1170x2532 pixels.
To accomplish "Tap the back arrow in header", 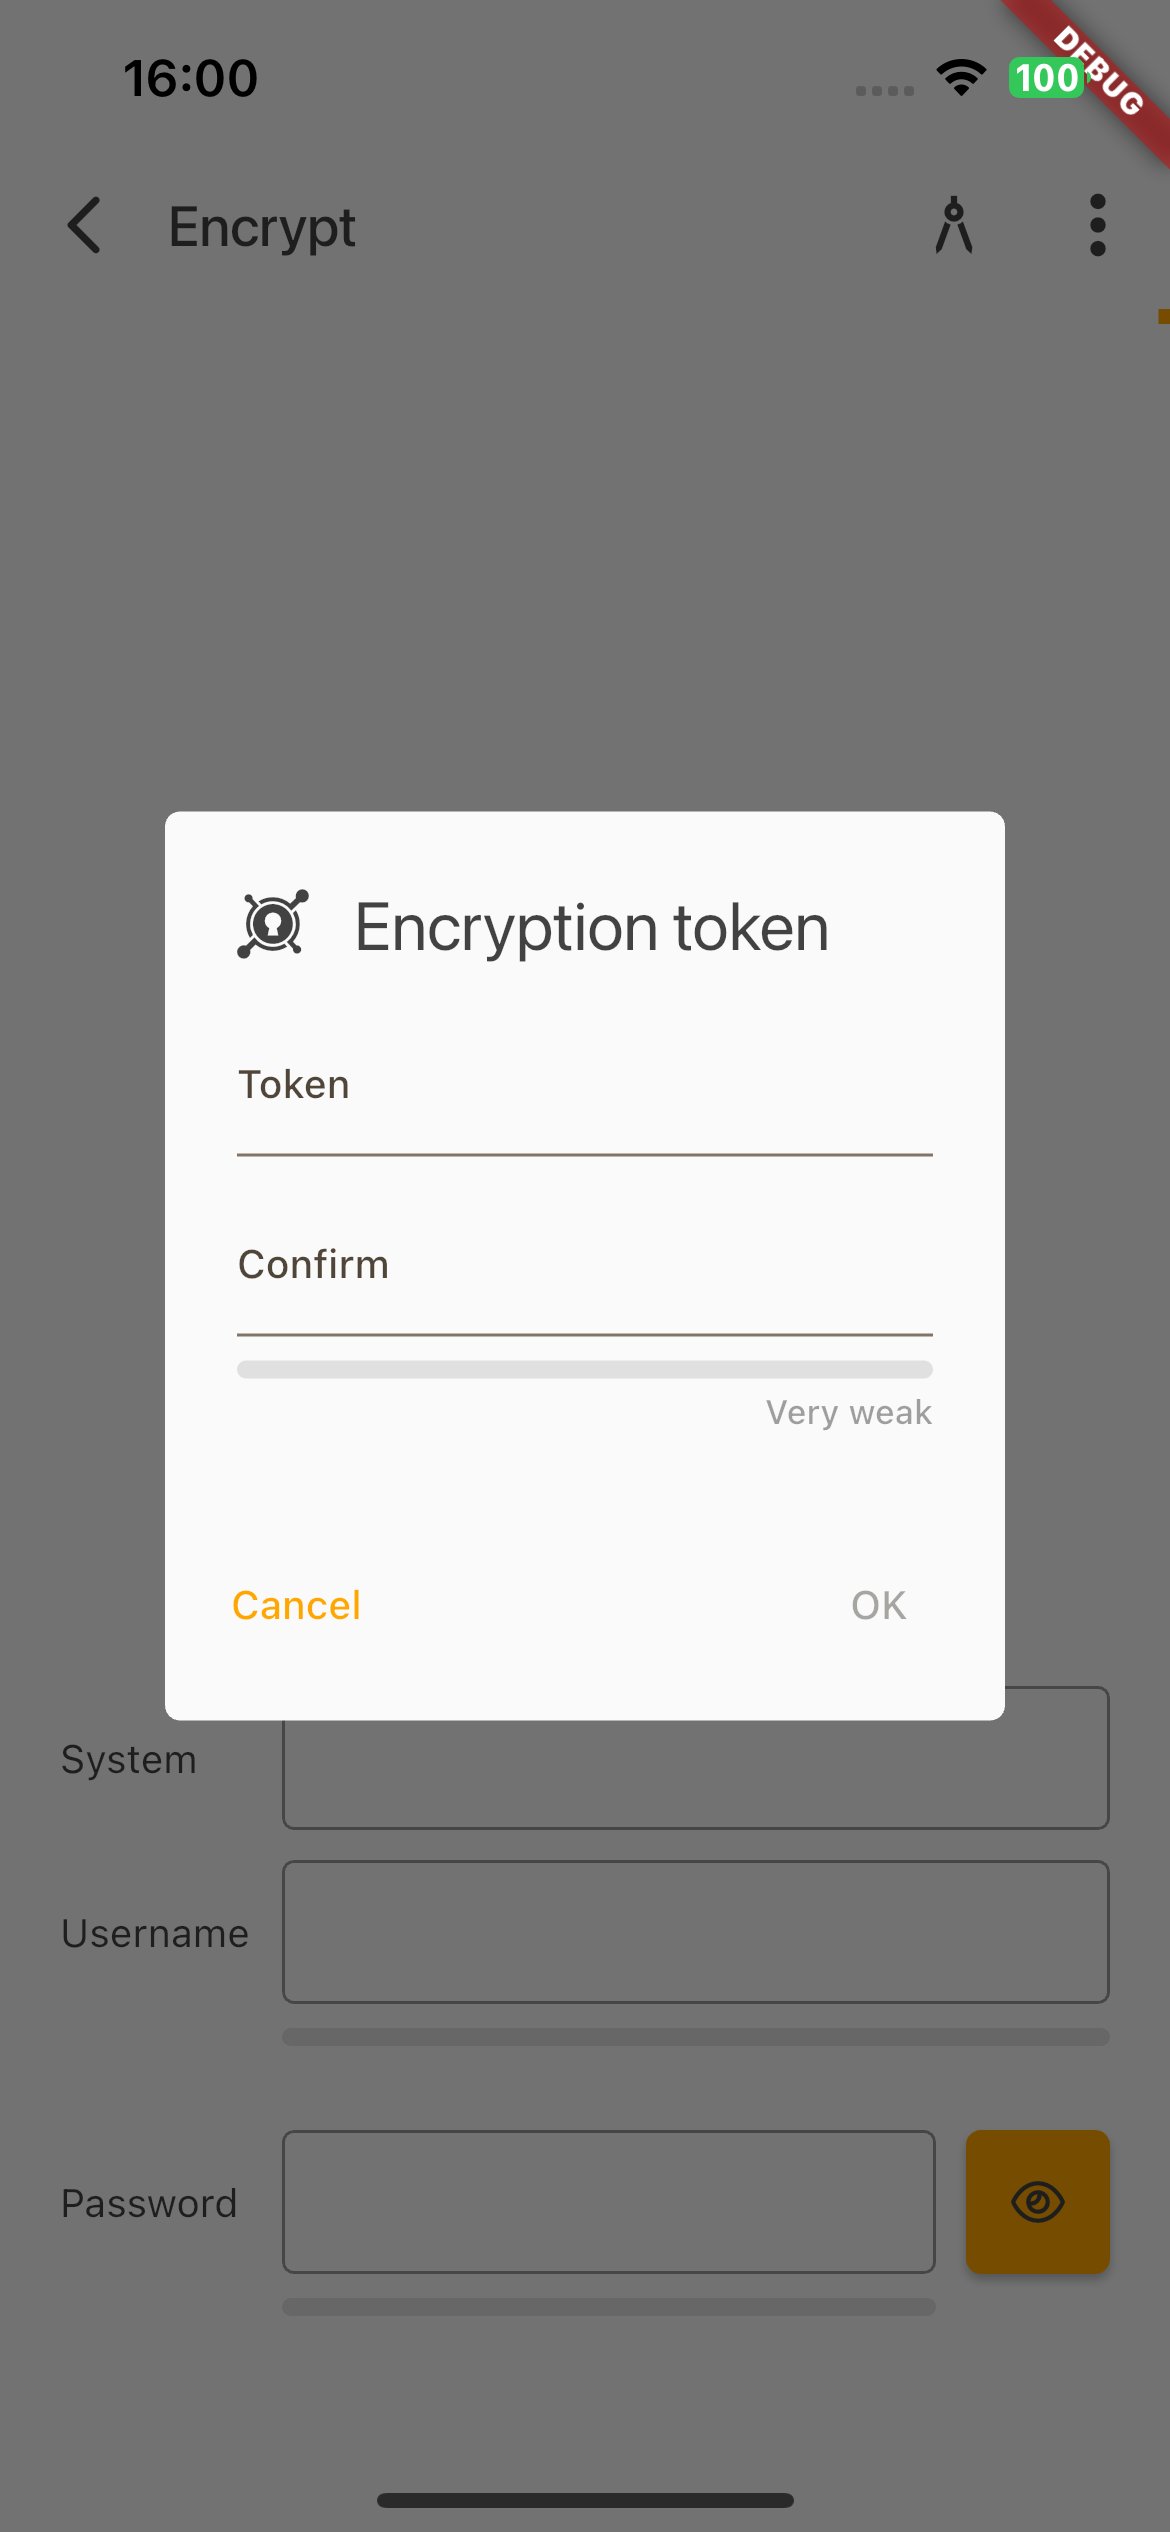I will 85,225.
